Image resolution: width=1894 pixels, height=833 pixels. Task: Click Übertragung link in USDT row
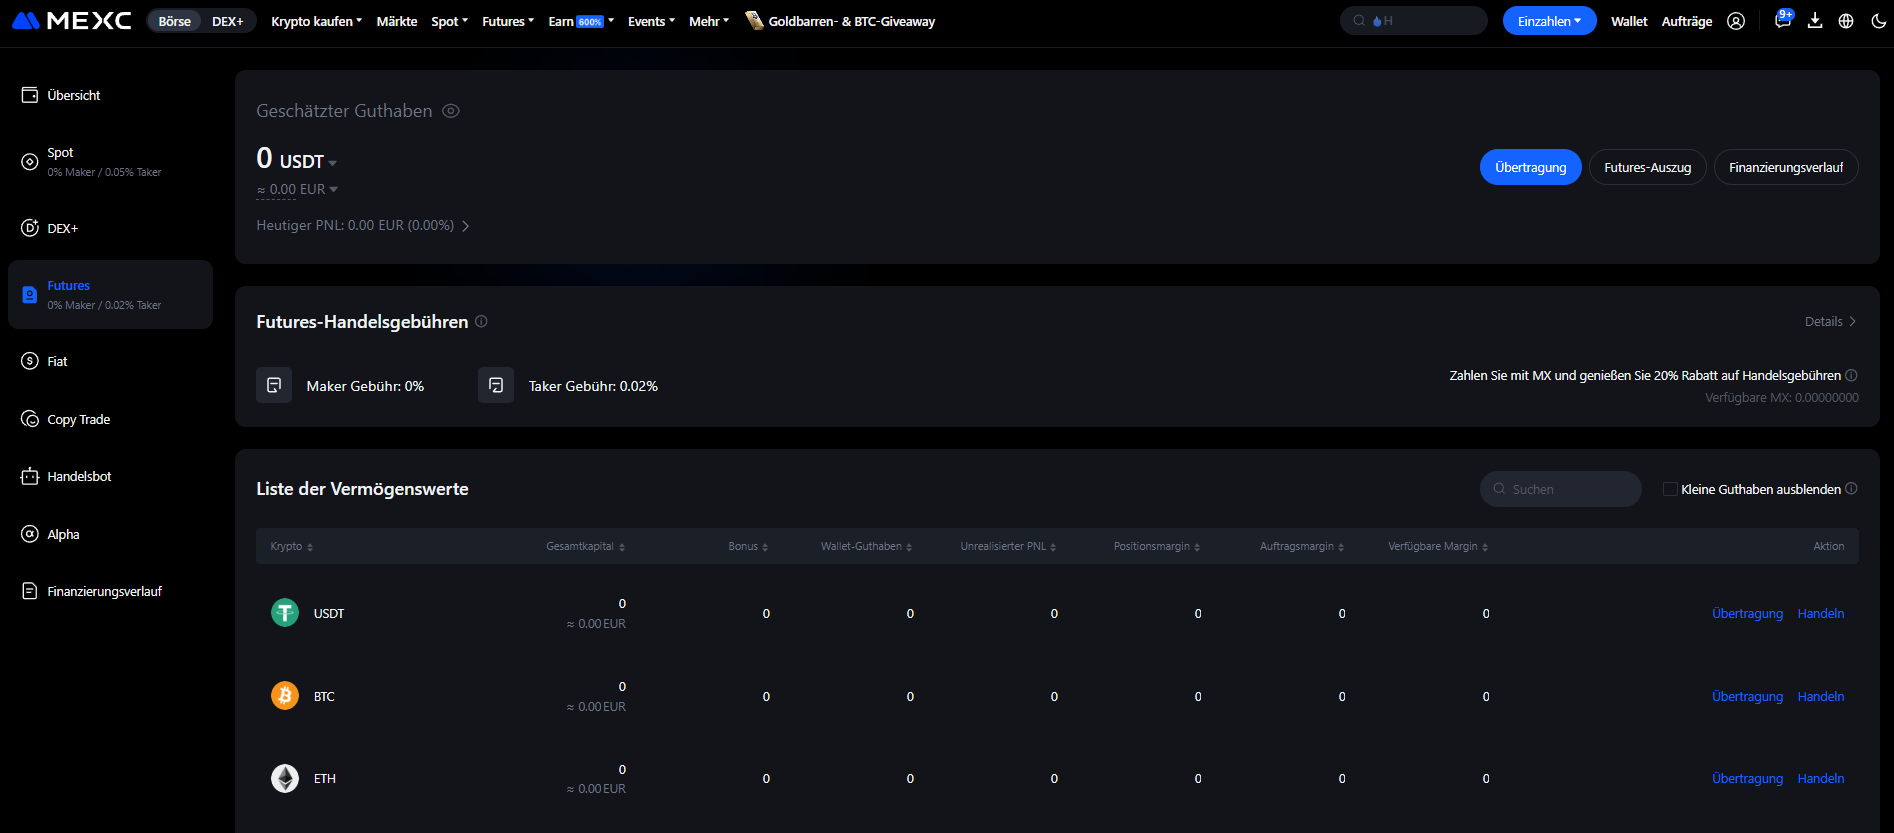pyautogui.click(x=1747, y=613)
